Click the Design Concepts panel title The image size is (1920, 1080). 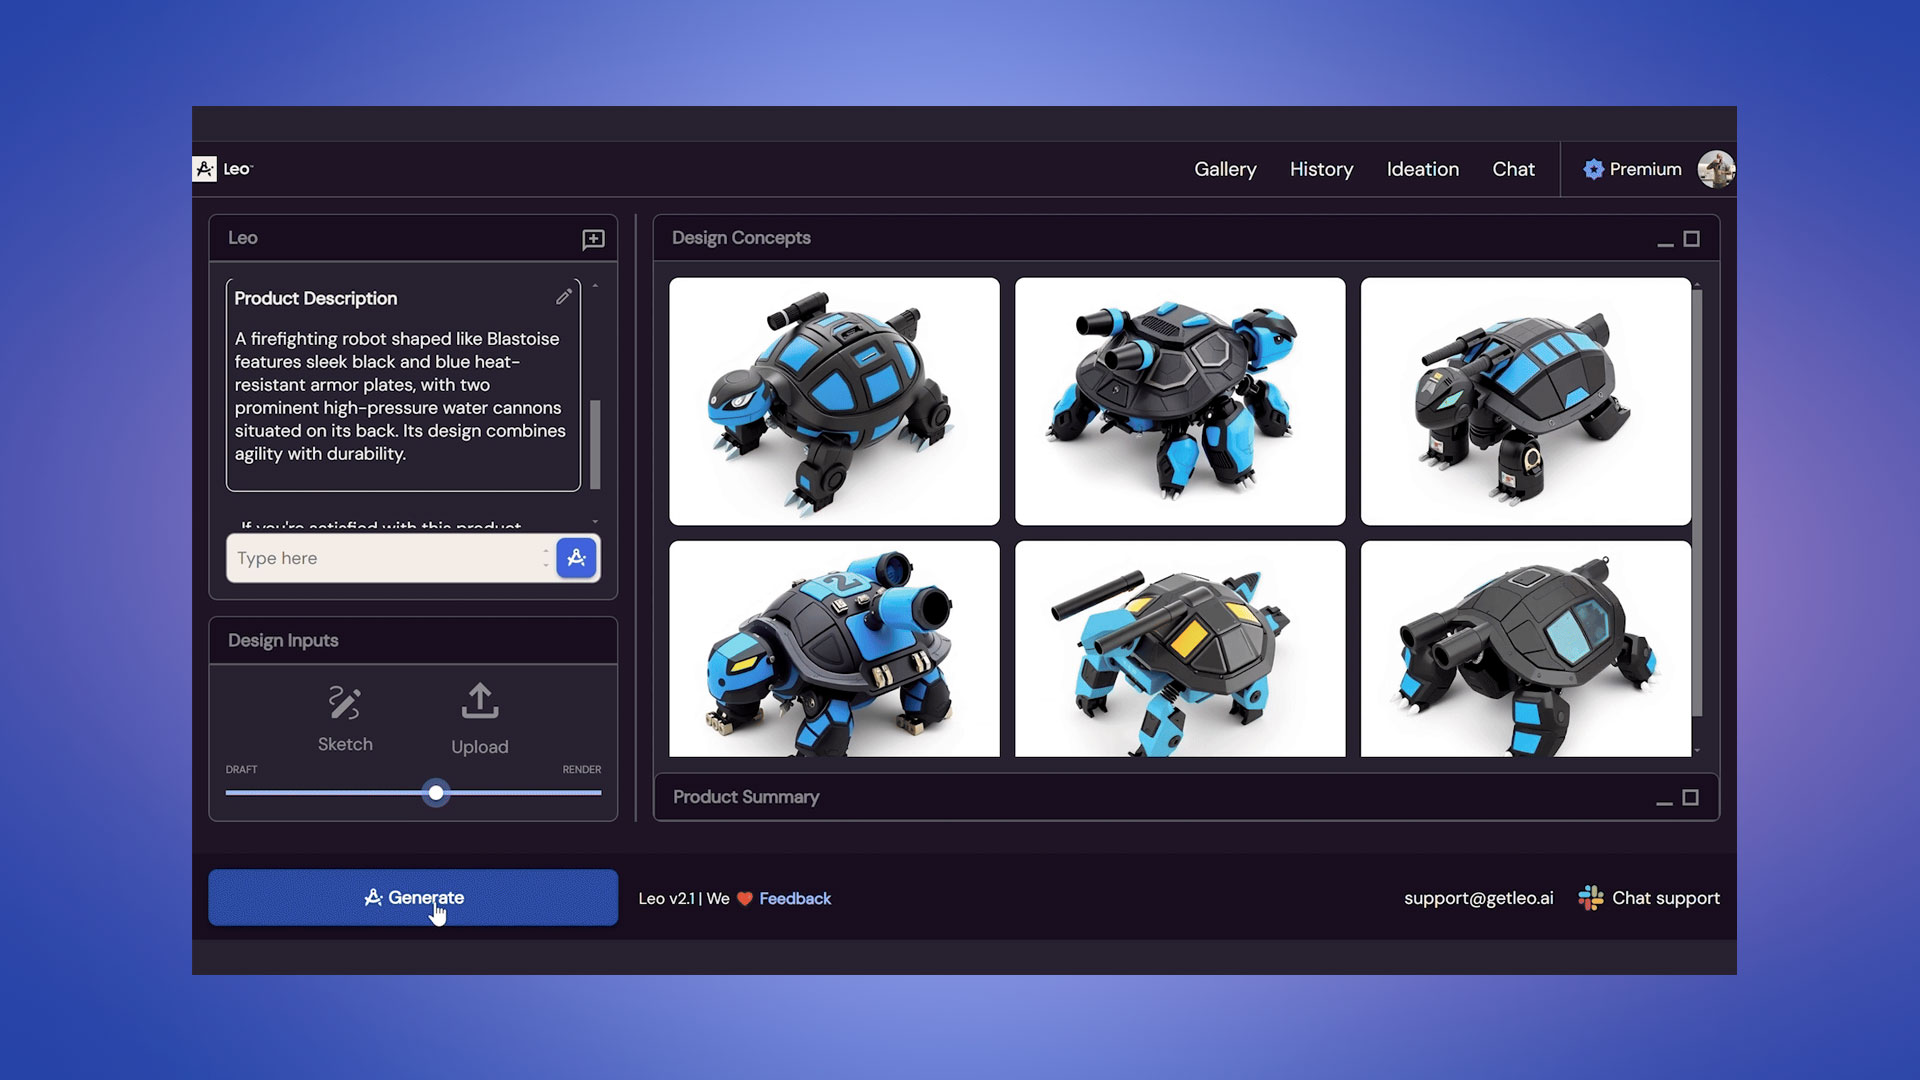741,238
